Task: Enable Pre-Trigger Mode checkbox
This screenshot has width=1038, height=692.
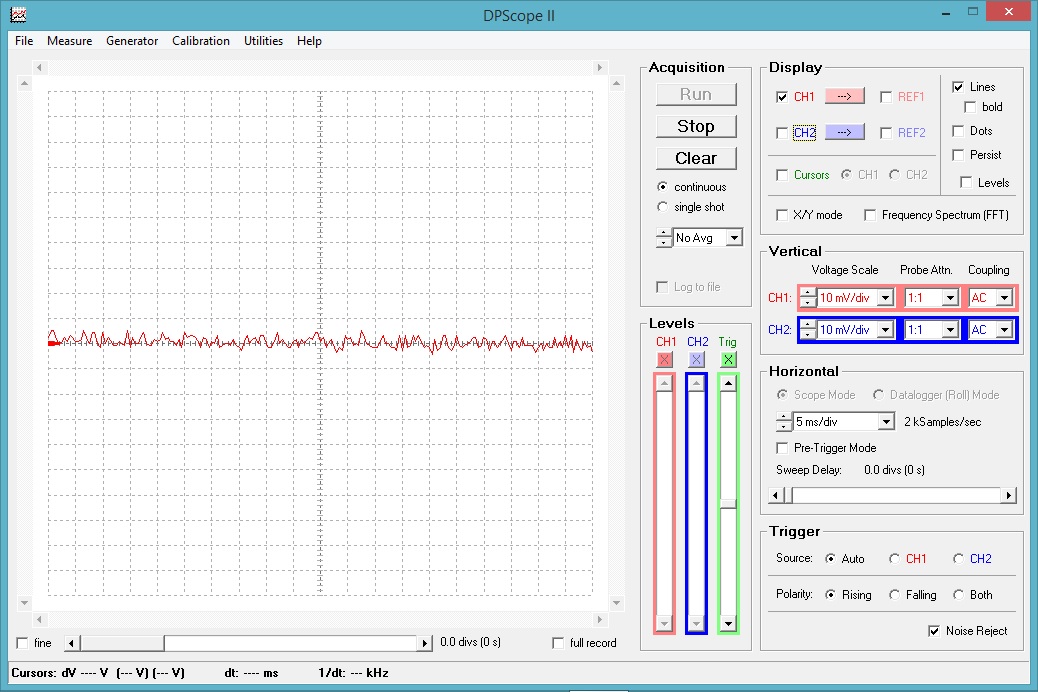Action: [782, 448]
